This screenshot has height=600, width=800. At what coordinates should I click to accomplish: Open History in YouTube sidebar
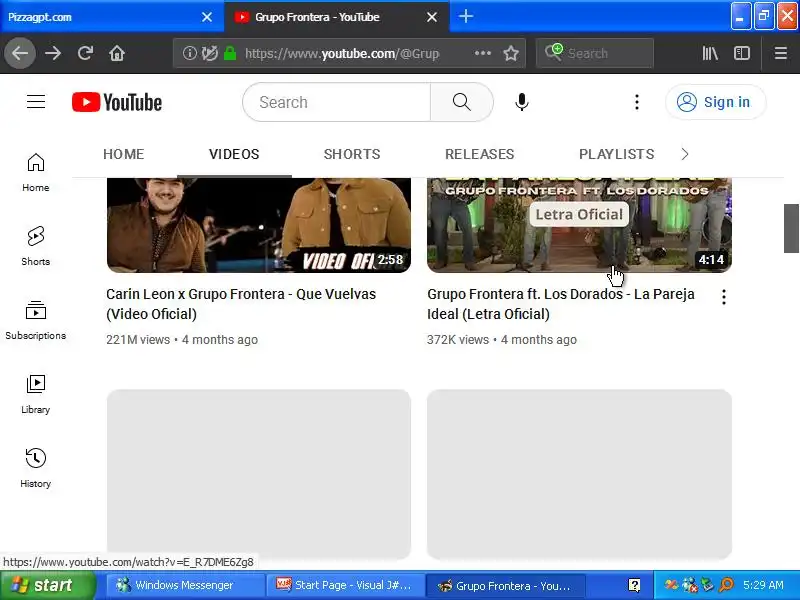[36, 468]
